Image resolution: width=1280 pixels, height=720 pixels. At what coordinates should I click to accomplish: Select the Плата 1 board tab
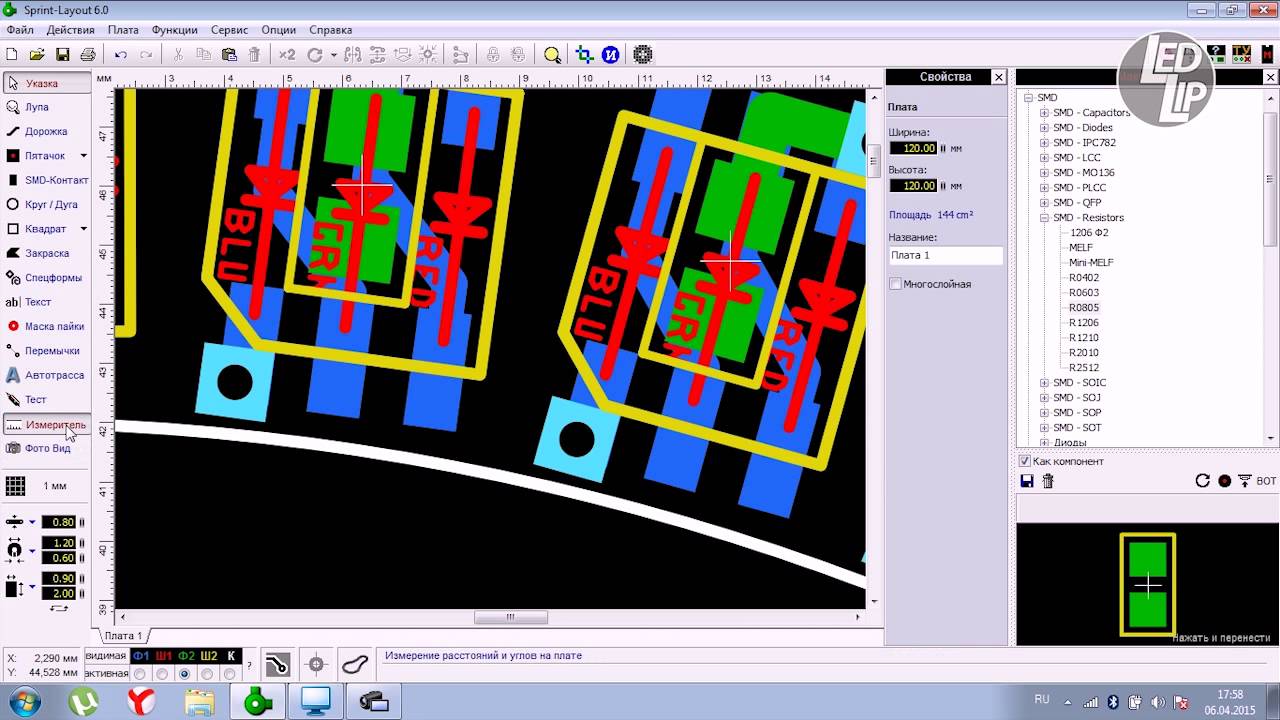[123, 636]
